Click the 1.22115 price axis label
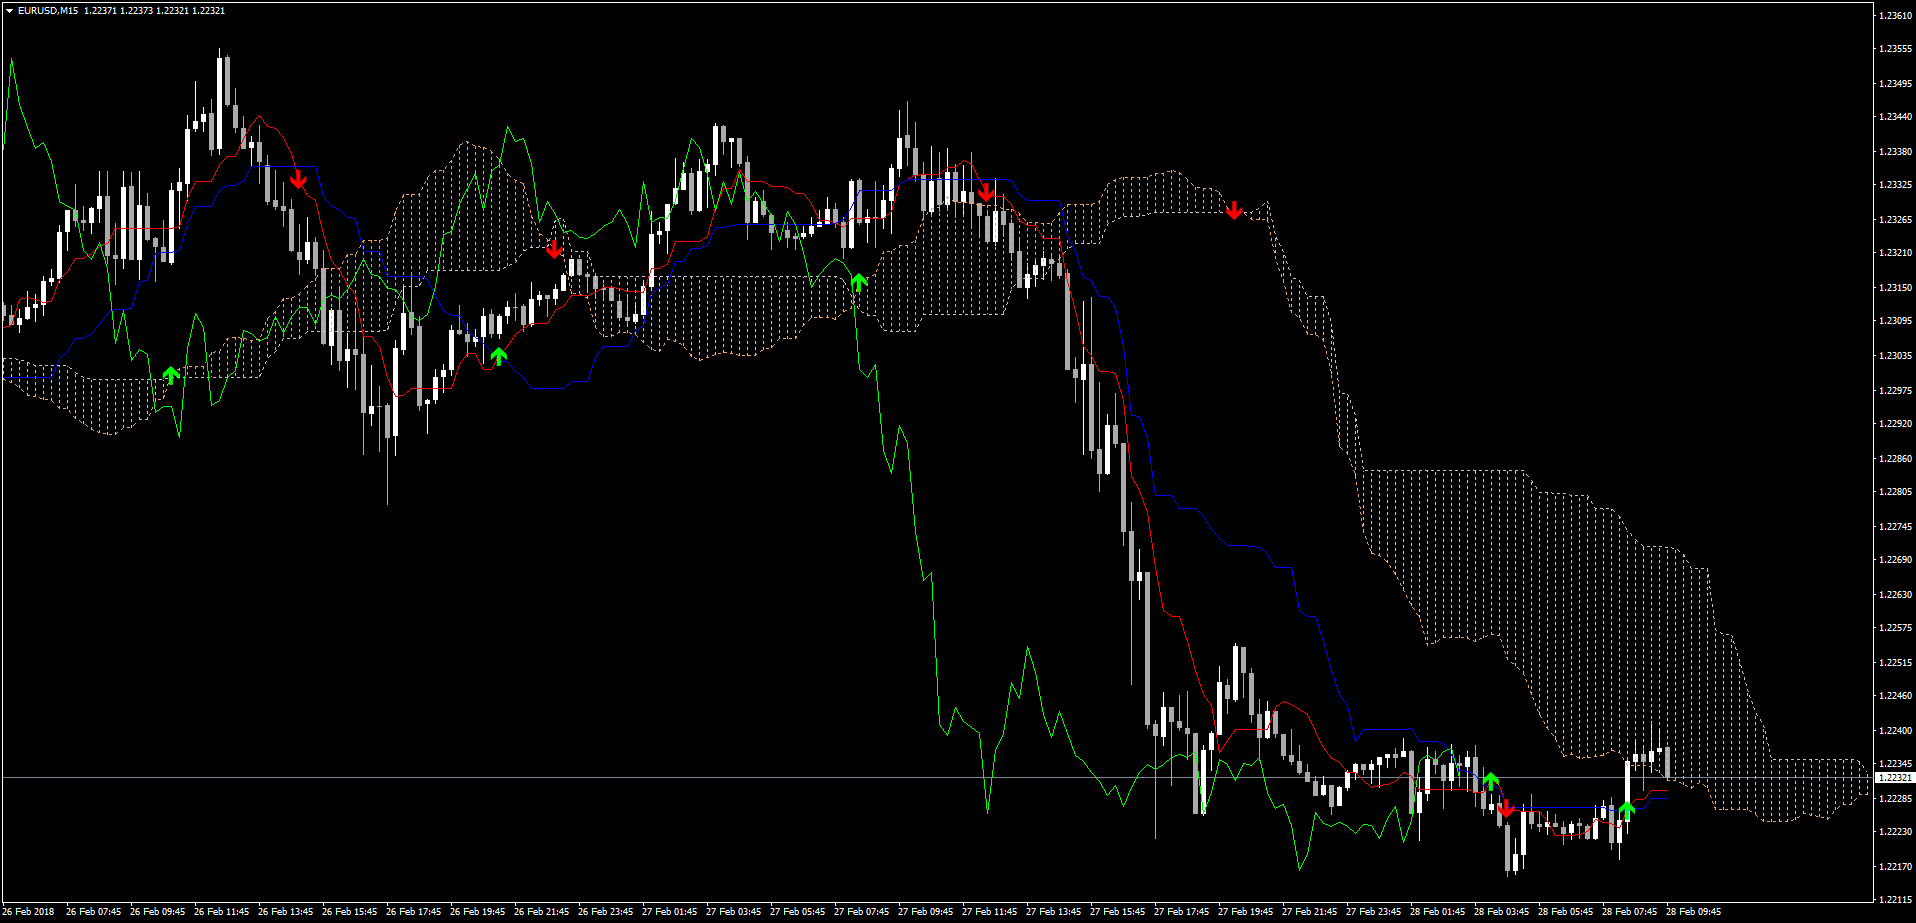Viewport: 1916px width, 923px height. [1896, 899]
